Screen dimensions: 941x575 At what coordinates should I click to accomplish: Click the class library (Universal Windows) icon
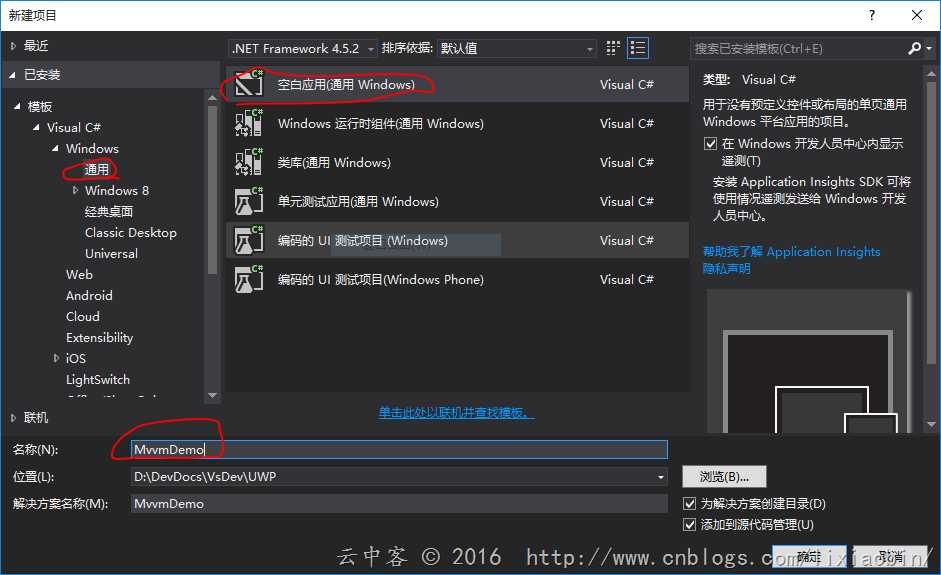pyautogui.click(x=249, y=161)
